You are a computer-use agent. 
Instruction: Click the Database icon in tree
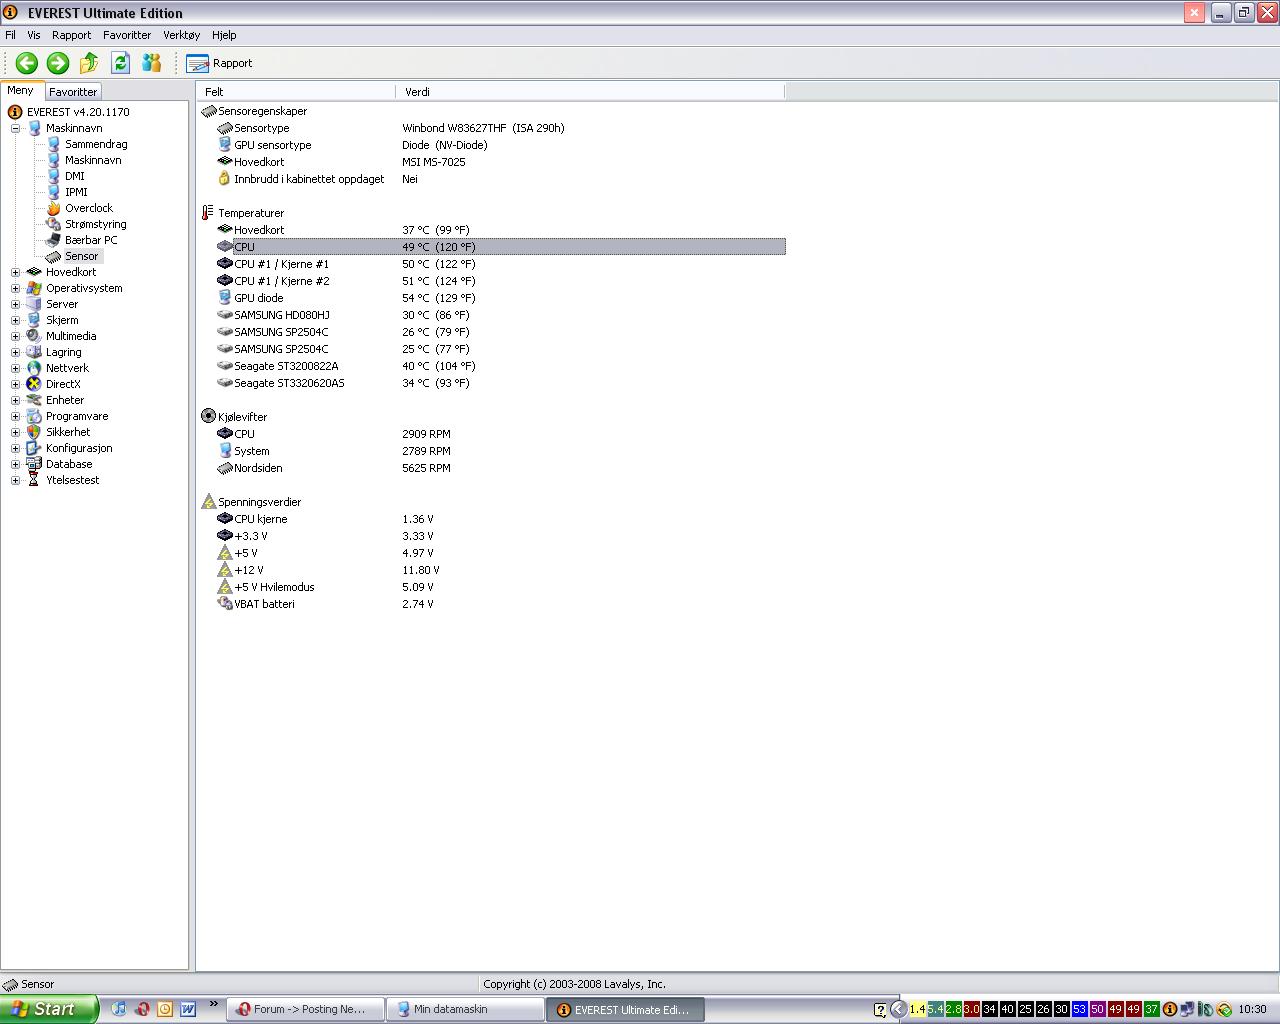pos(34,464)
